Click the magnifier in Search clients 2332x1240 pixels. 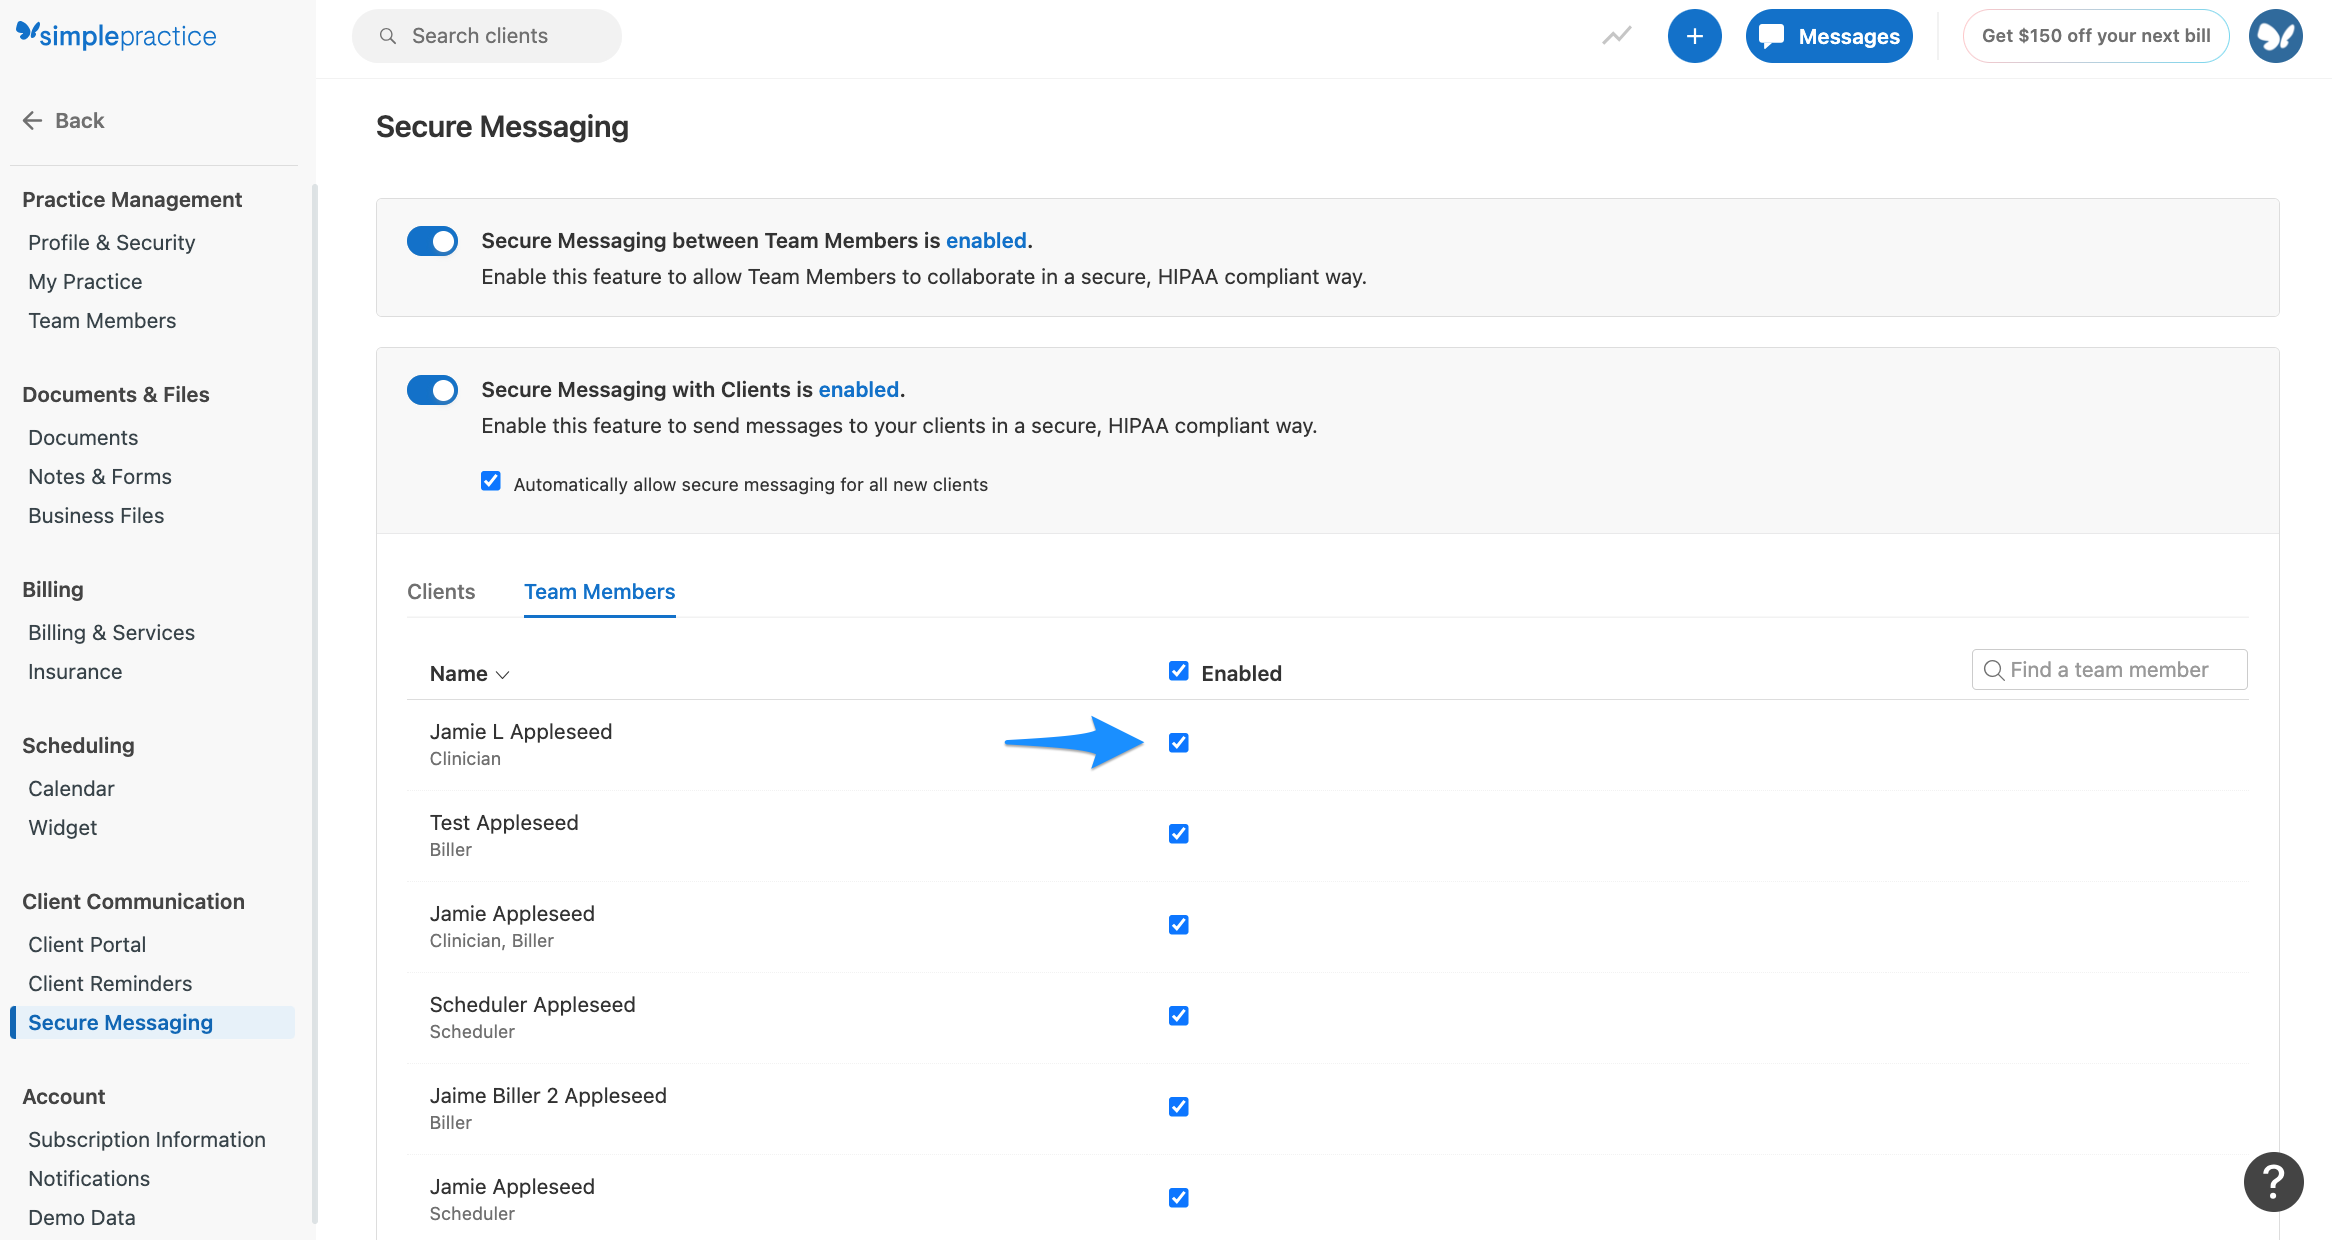point(388,35)
